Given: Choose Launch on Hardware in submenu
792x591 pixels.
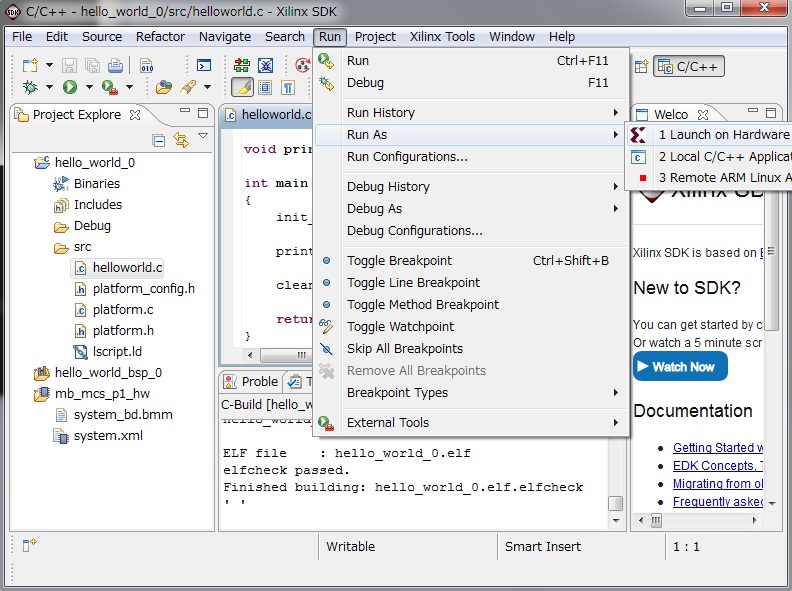Looking at the screenshot, I should [x=711, y=135].
